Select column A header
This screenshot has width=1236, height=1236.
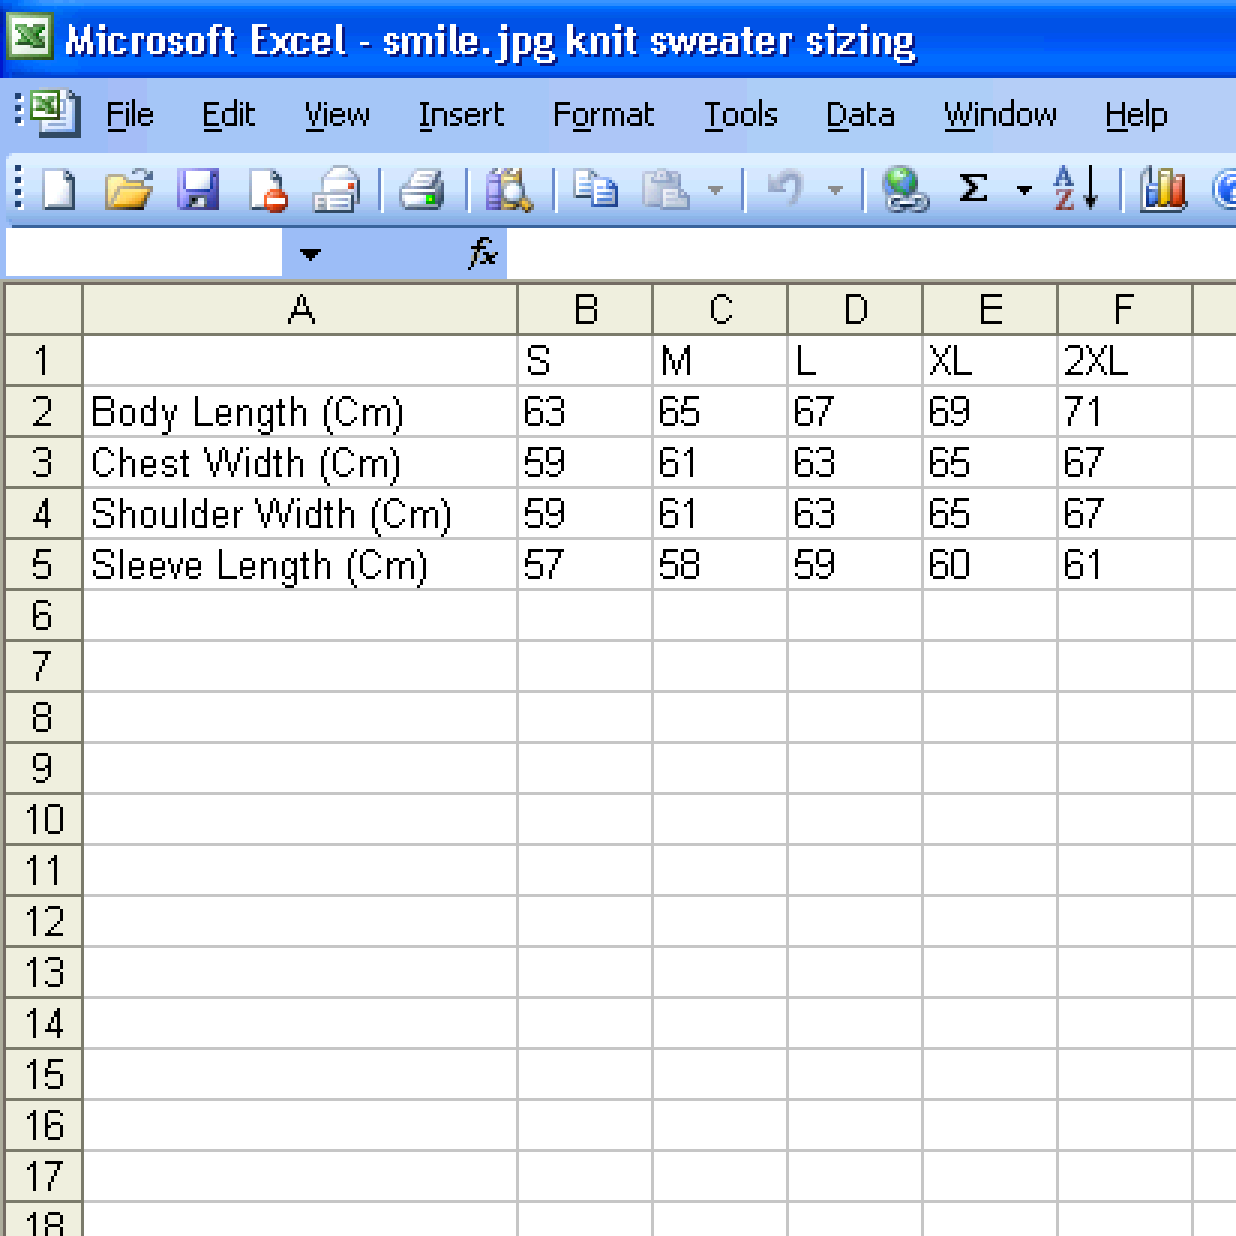pyautogui.click(x=300, y=310)
